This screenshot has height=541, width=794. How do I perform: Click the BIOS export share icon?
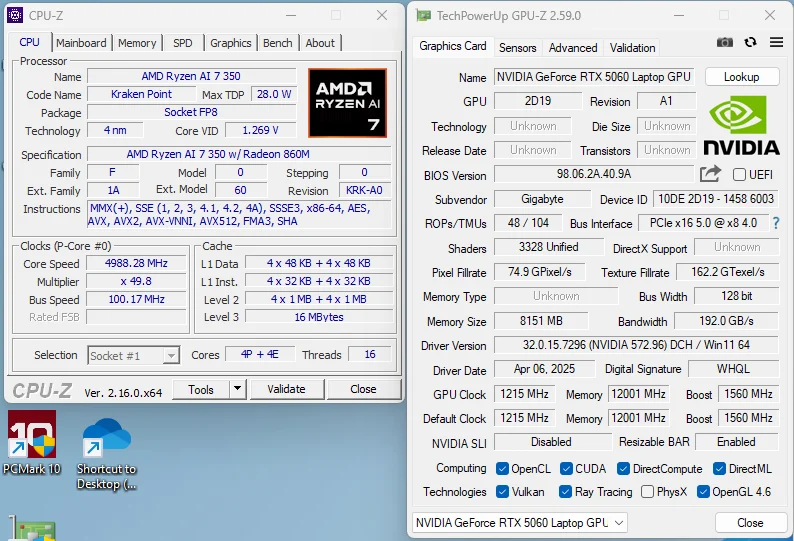point(710,174)
